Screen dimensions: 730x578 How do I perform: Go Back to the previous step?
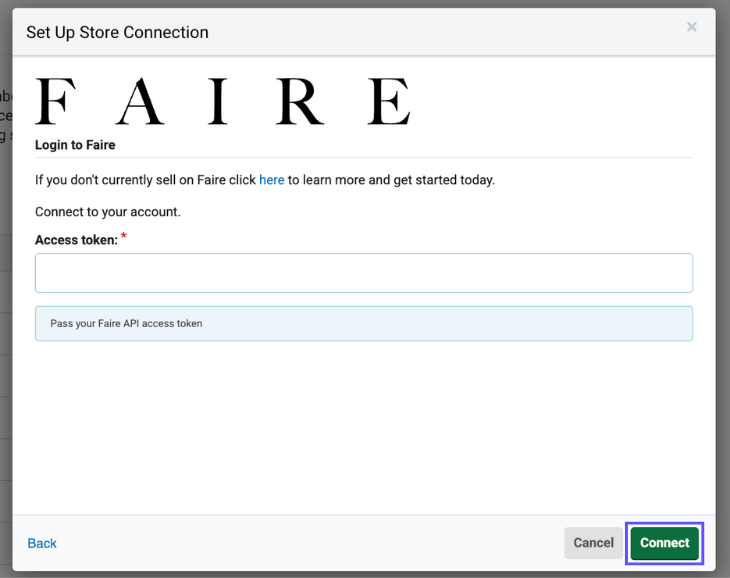pos(42,543)
